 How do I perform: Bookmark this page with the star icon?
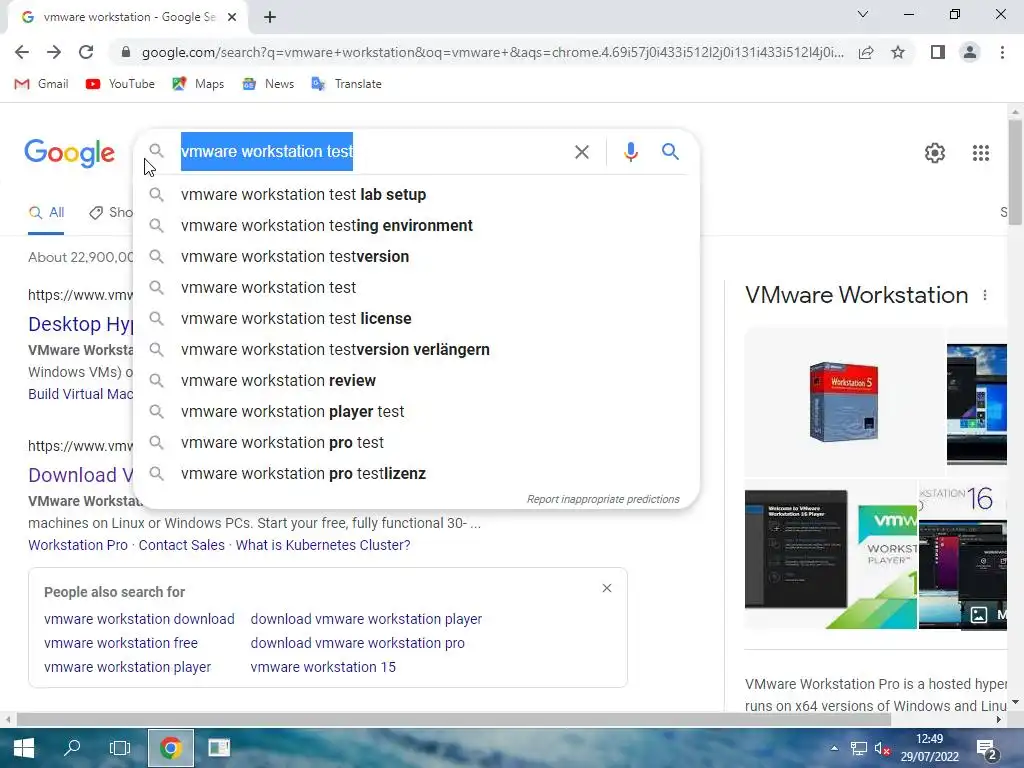tap(898, 52)
